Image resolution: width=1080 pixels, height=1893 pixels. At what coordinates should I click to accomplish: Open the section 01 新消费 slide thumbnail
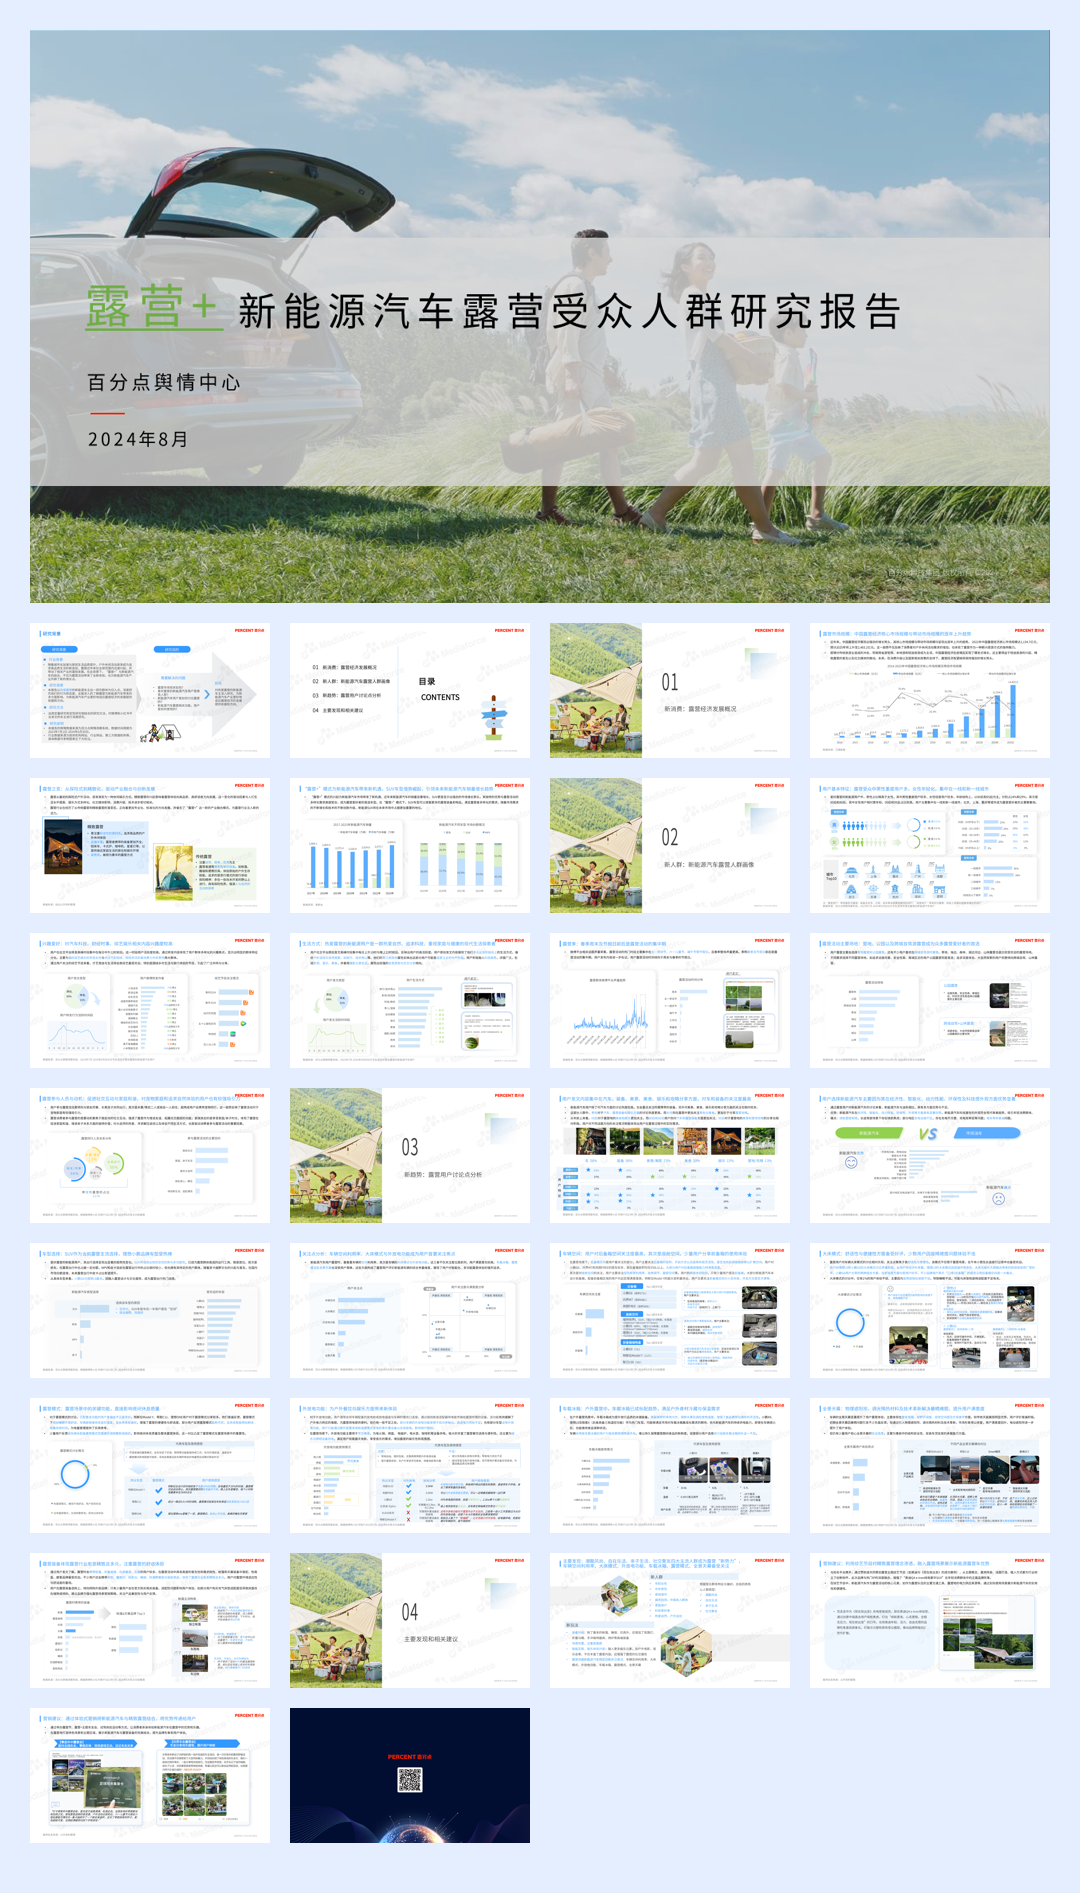(x=670, y=690)
